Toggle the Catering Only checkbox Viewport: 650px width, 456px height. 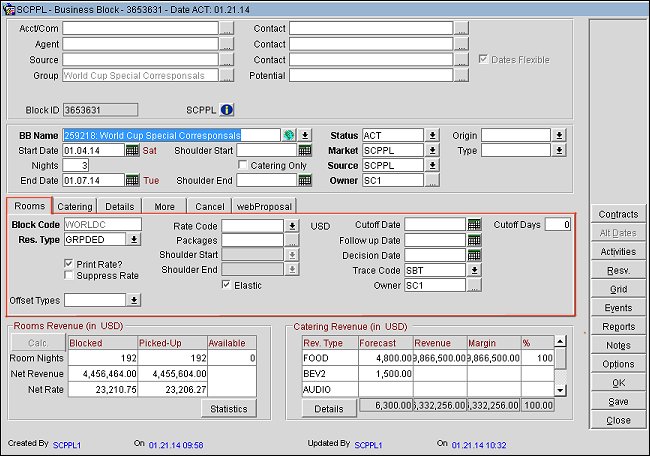pos(242,165)
